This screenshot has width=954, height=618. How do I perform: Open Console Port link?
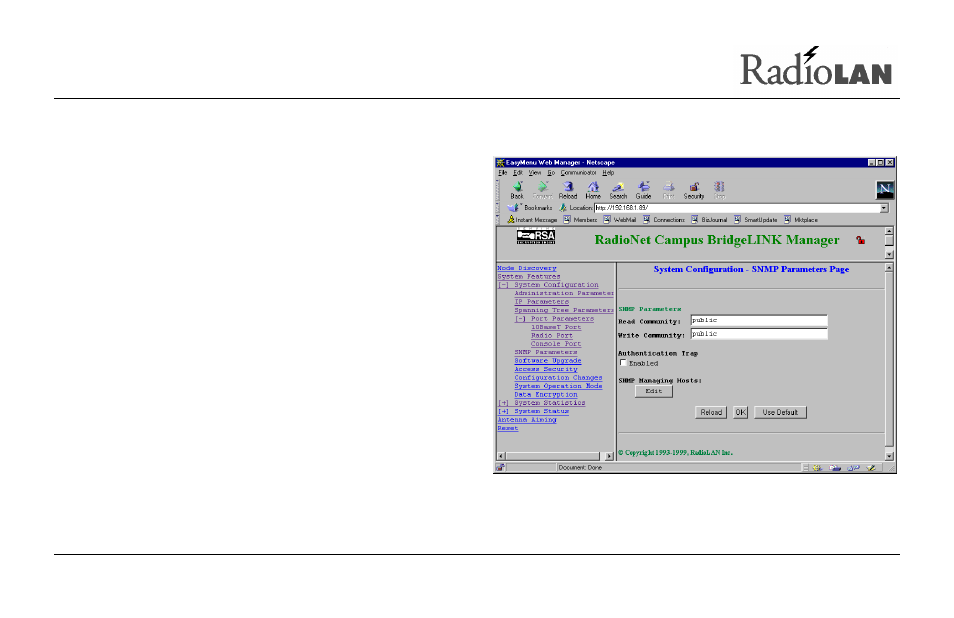pos(556,344)
